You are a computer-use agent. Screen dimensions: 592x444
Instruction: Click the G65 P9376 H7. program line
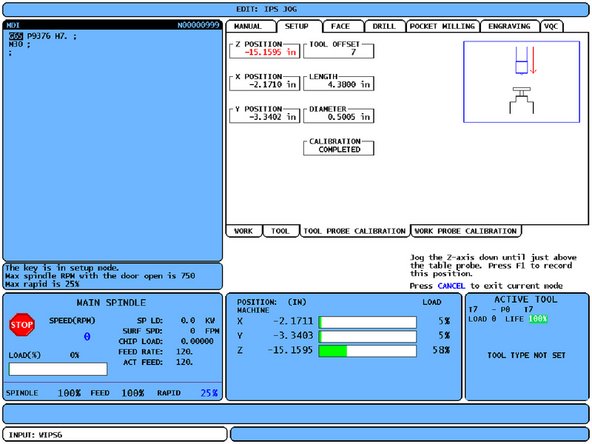(x=42, y=36)
